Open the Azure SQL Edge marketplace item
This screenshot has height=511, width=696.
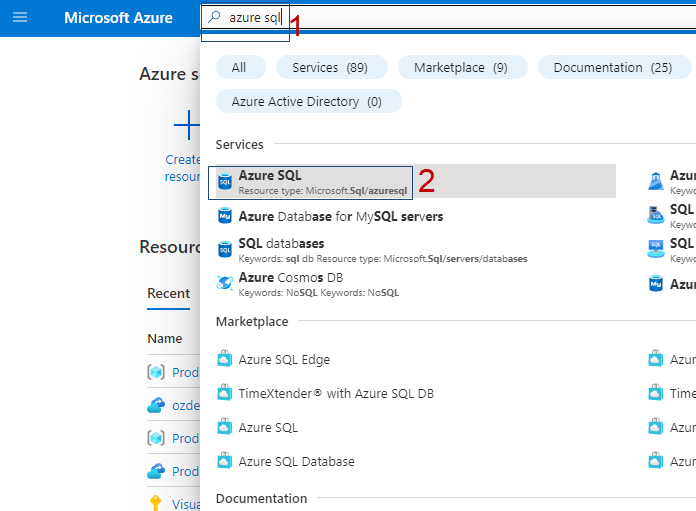point(284,359)
